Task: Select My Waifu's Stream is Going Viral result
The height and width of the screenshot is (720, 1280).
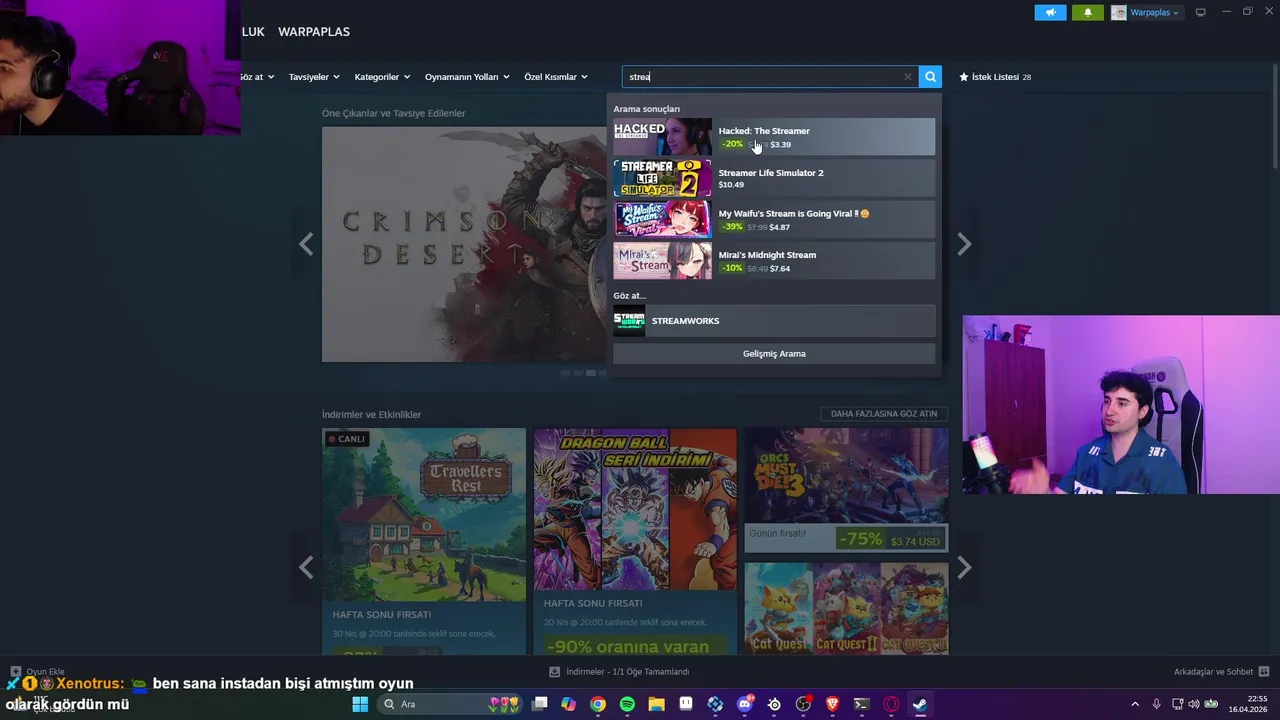Action: [x=774, y=219]
